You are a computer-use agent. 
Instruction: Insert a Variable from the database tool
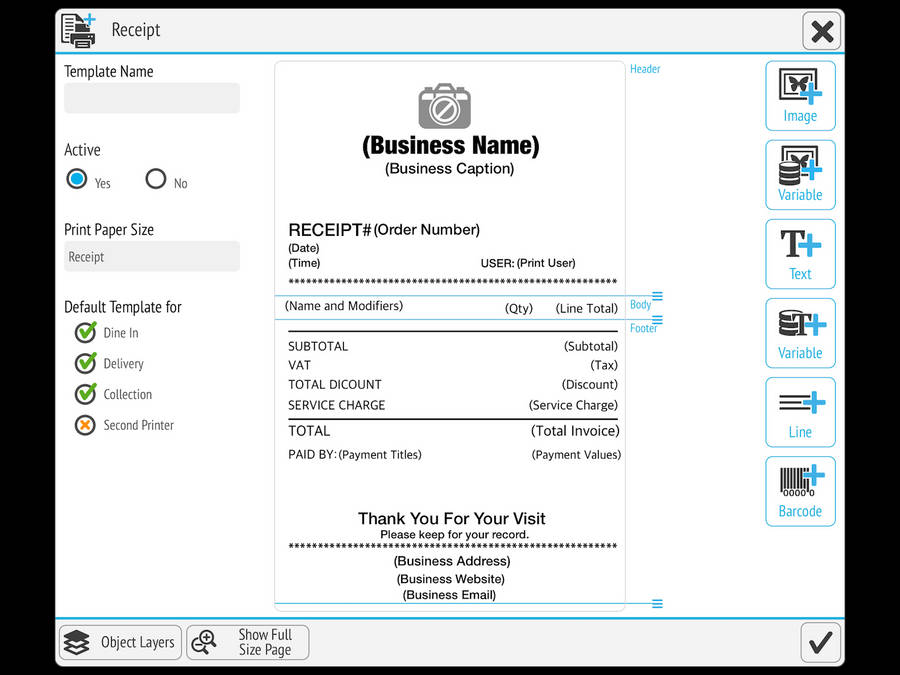click(x=800, y=174)
